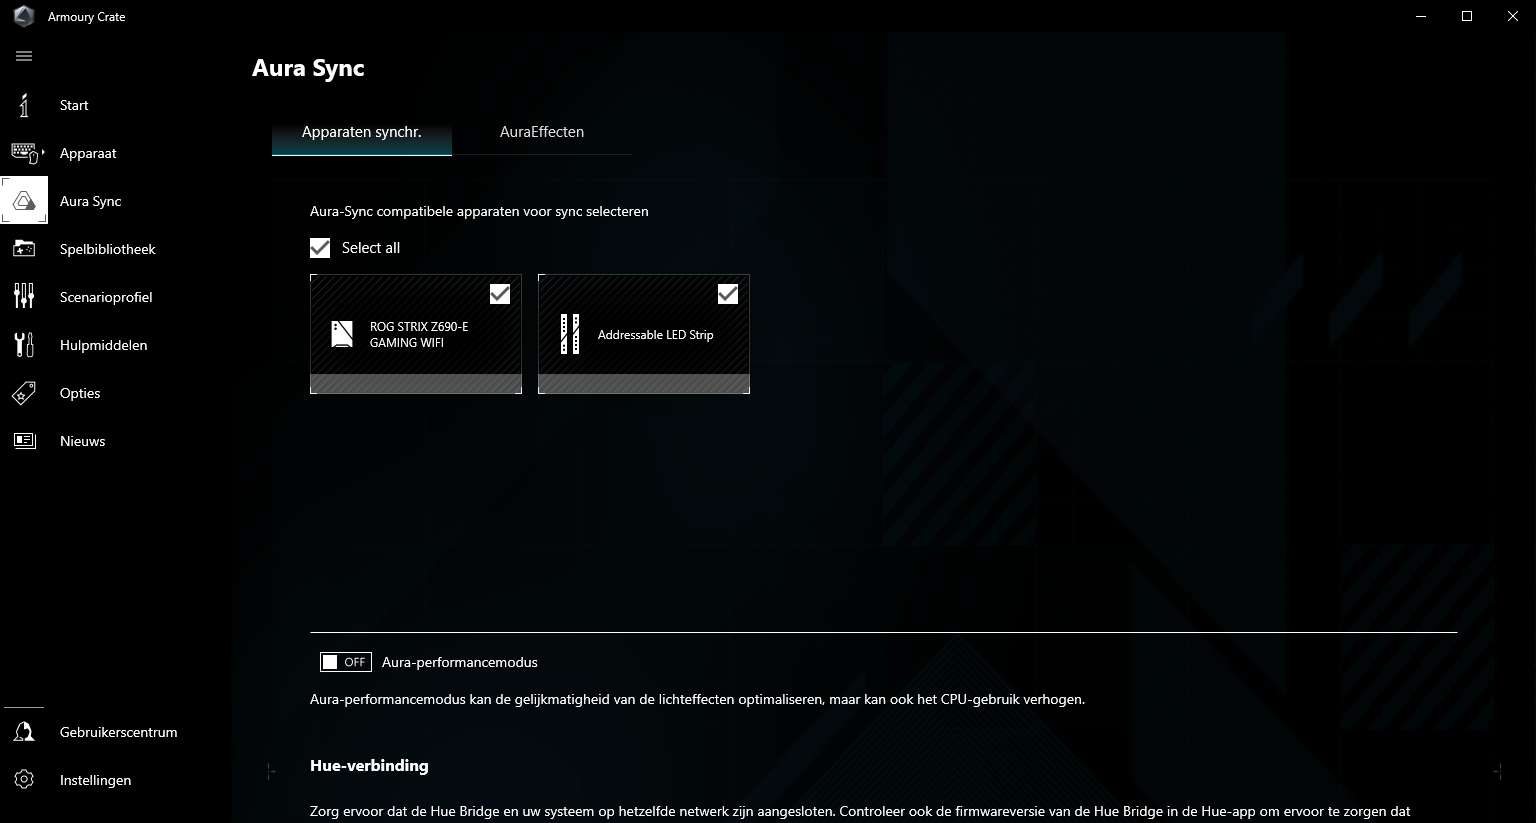Image resolution: width=1536 pixels, height=823 pixels.
Task: Switch to the AuraEffecten tab
Action: 542,132
